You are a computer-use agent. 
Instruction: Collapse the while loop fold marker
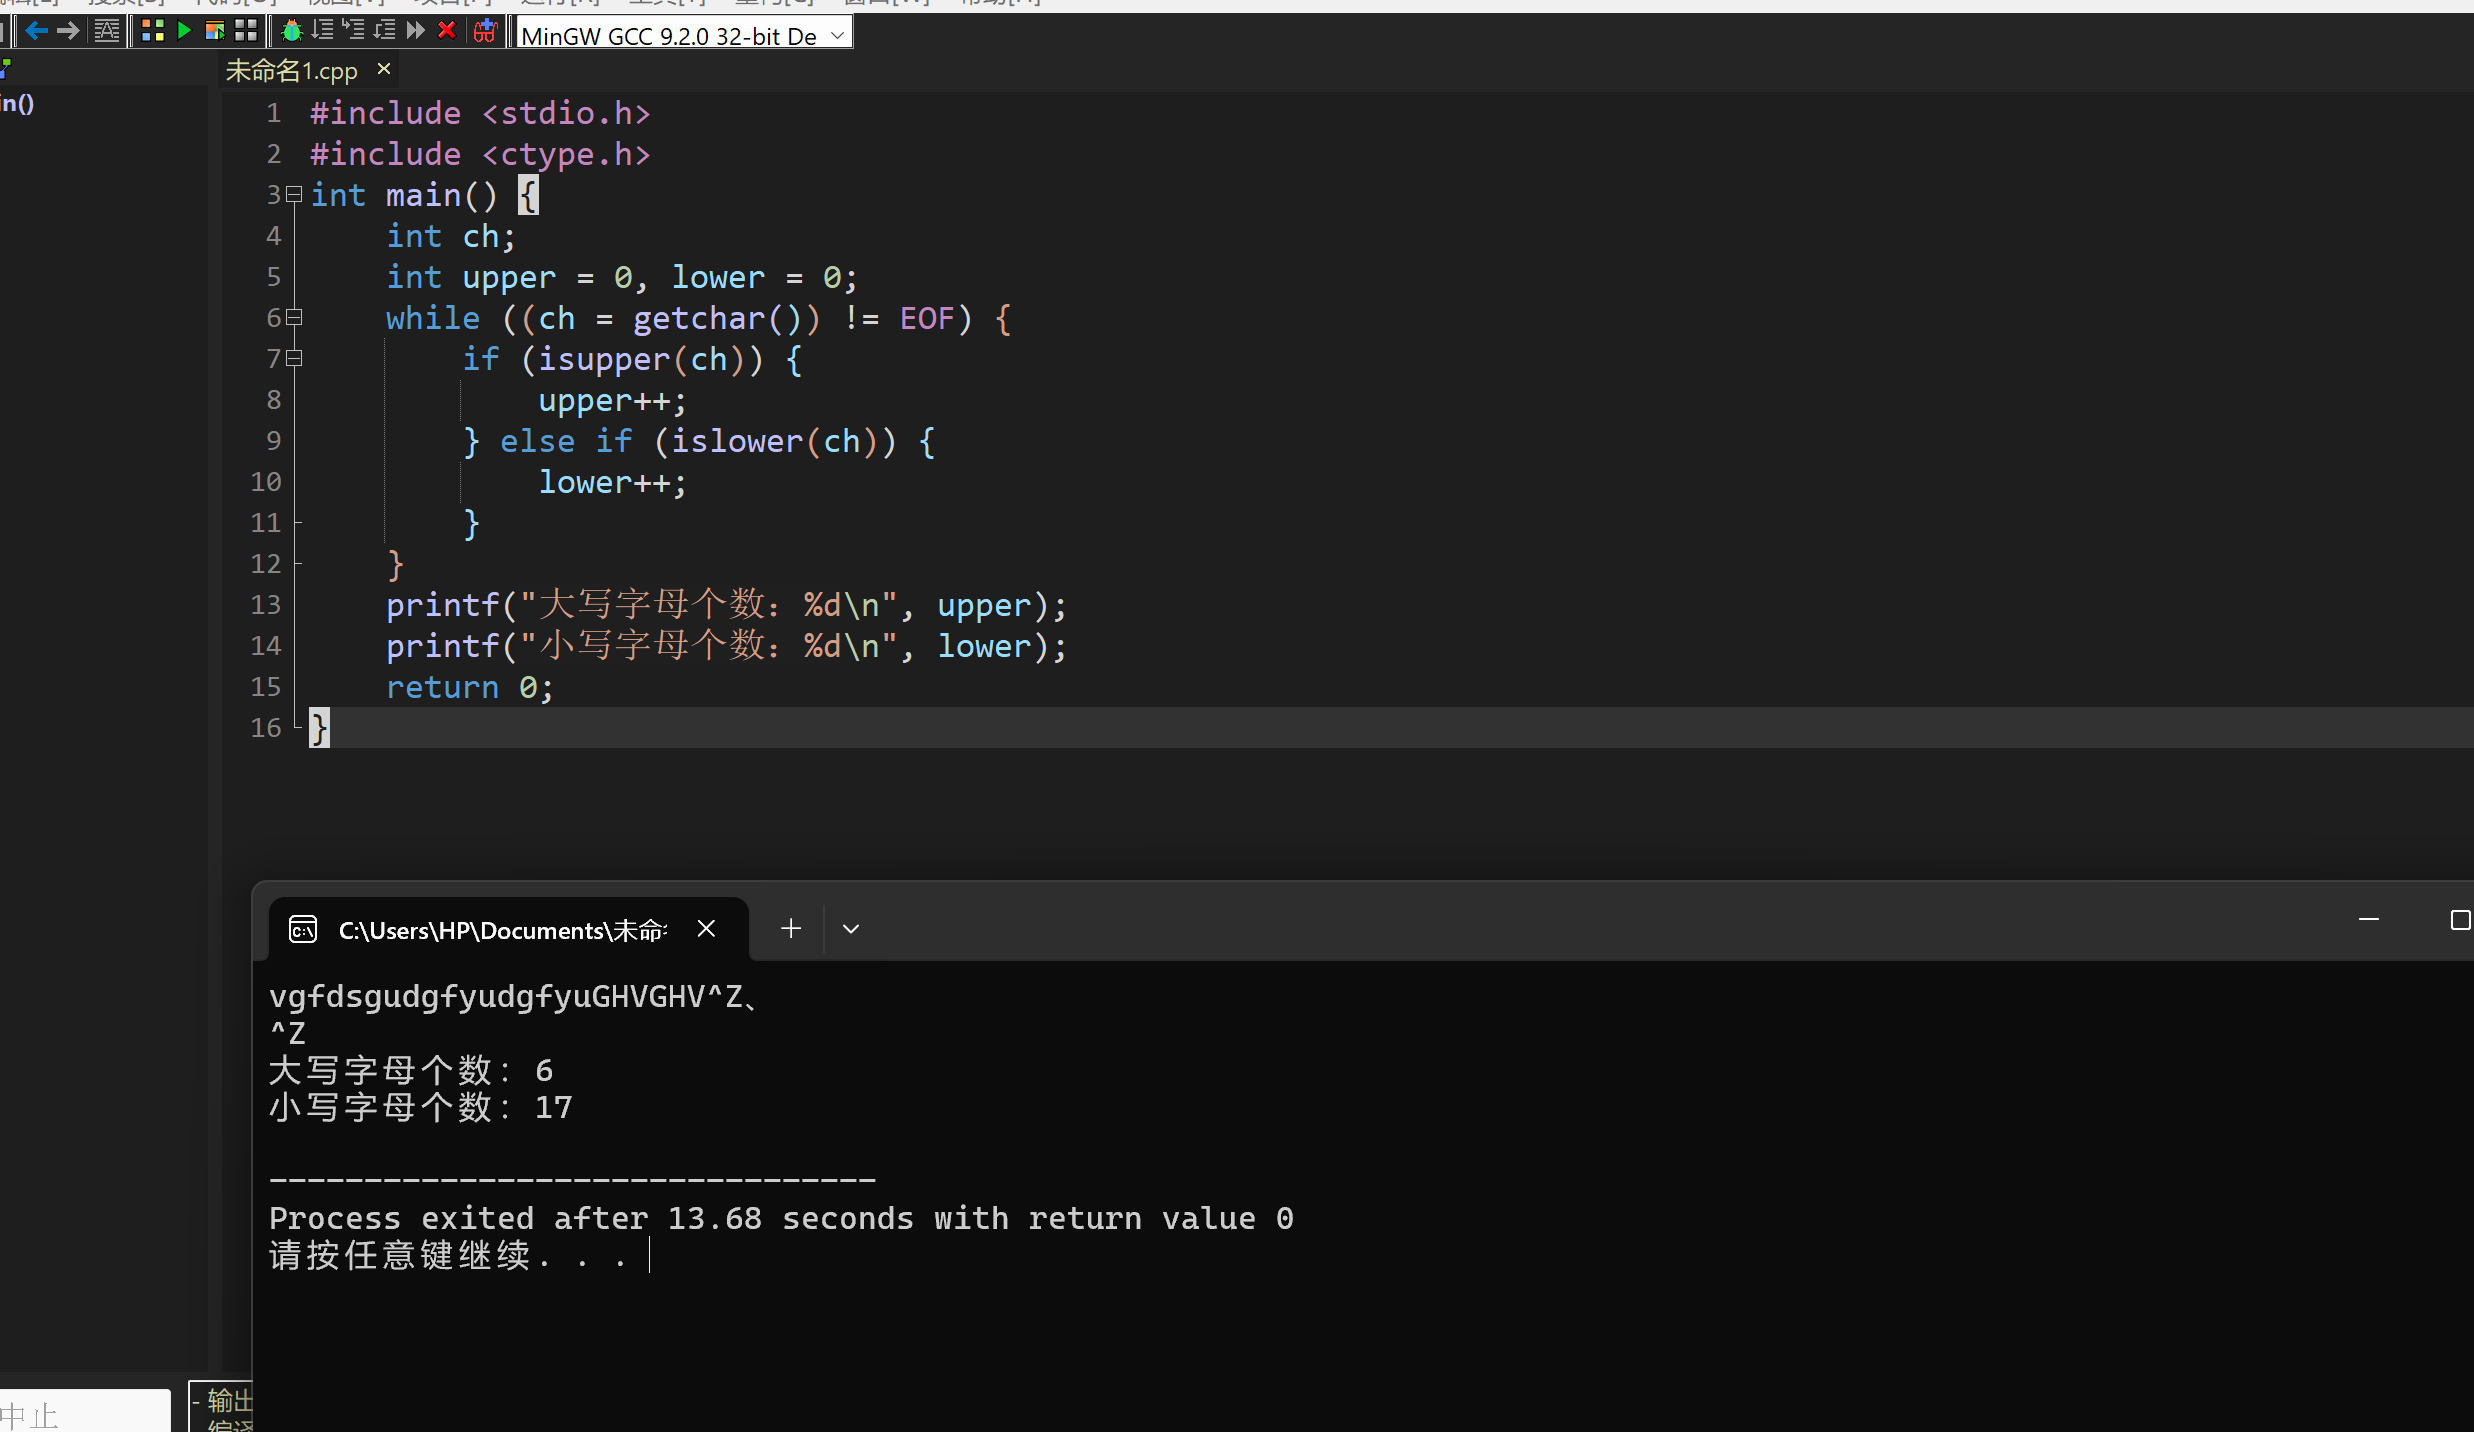point(294,318)
